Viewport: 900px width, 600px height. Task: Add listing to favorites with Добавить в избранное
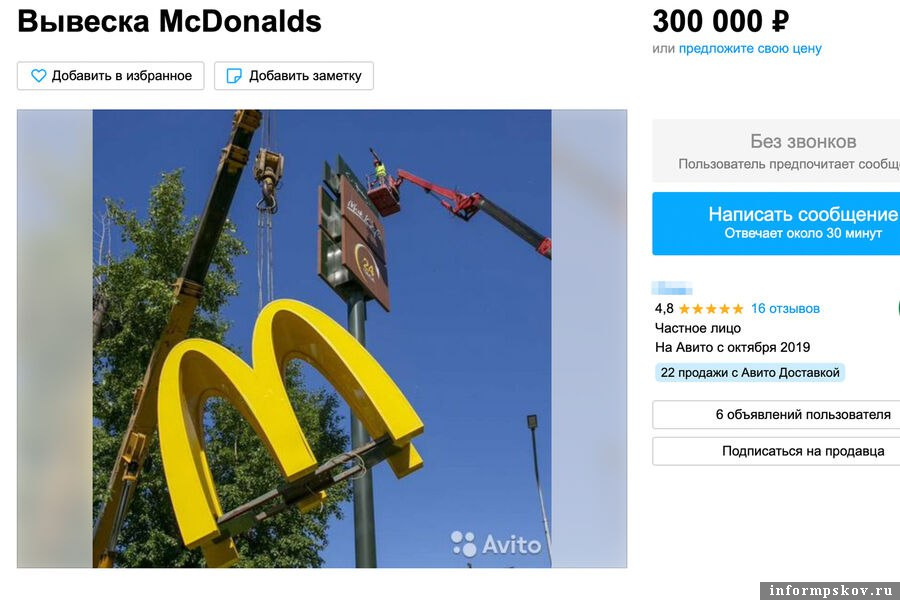[111, 76]
